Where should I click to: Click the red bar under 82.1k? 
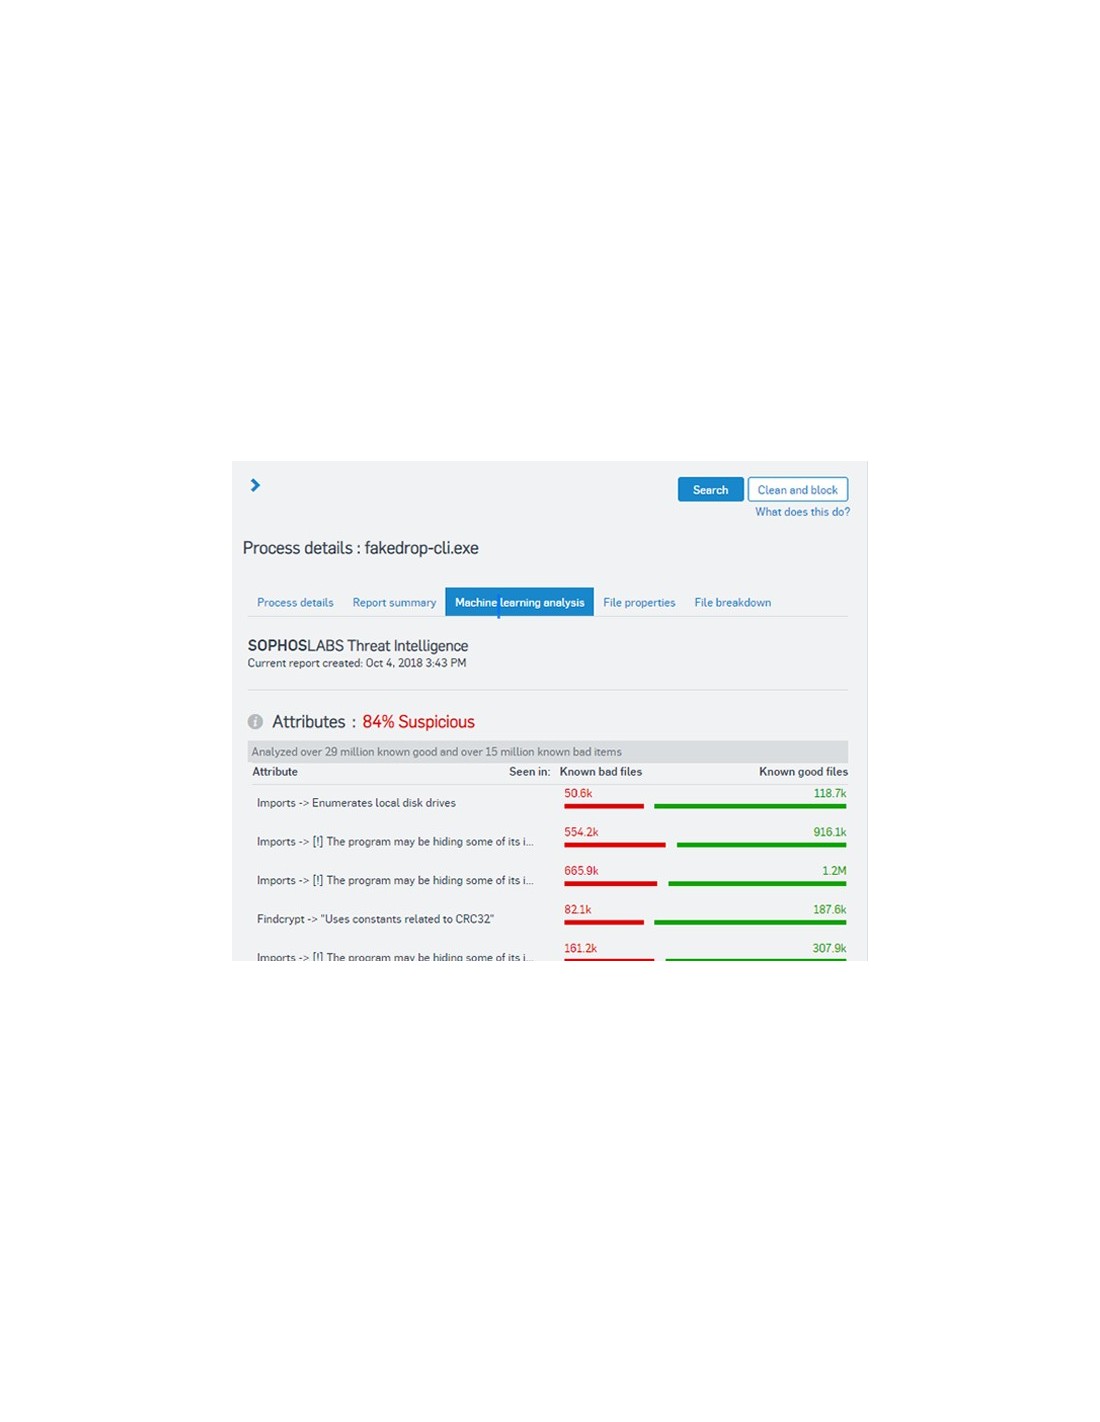[x=603, y=922]
